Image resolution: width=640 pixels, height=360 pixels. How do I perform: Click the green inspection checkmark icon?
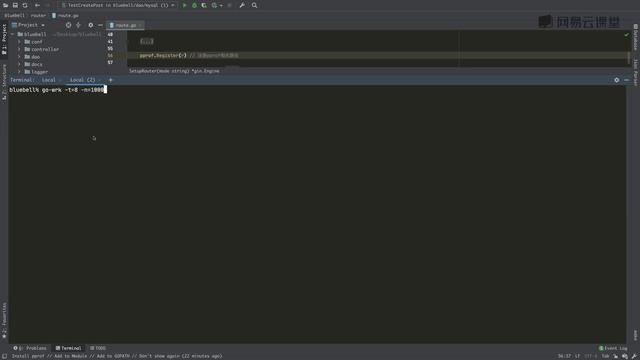pyautogui.click(x=627, y=35)
